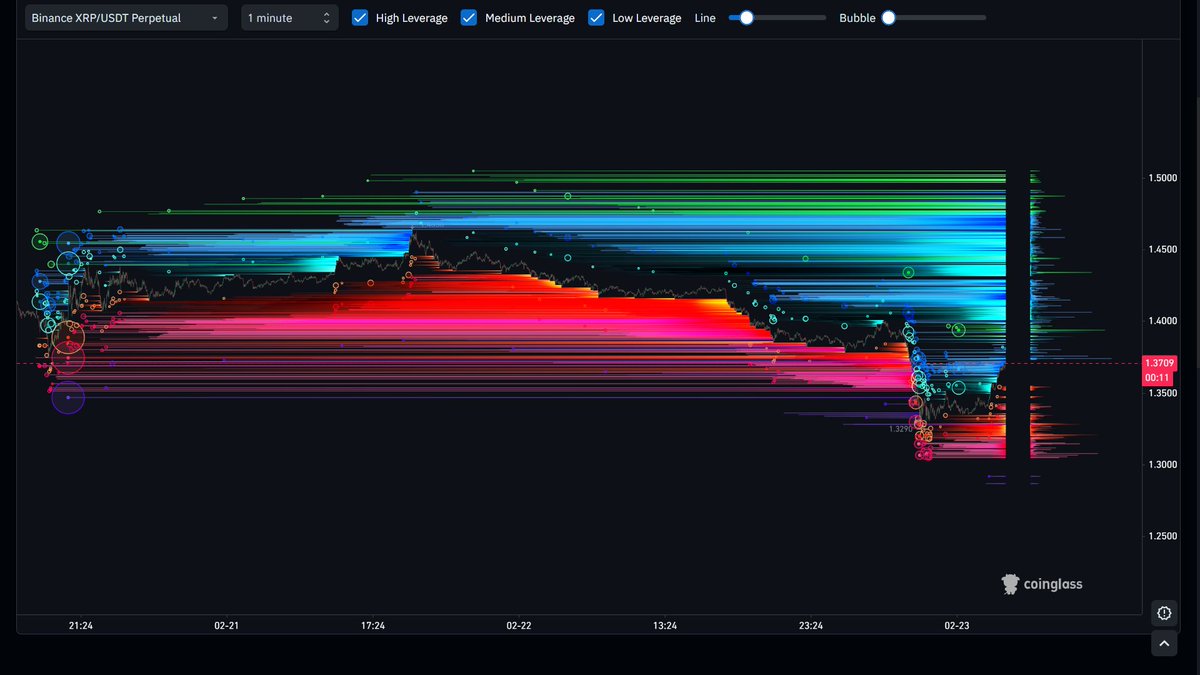Click the 00:11 countdown label
Image resolution: width=1200 pixels, height=675 pixels.
pos(1158,378)
